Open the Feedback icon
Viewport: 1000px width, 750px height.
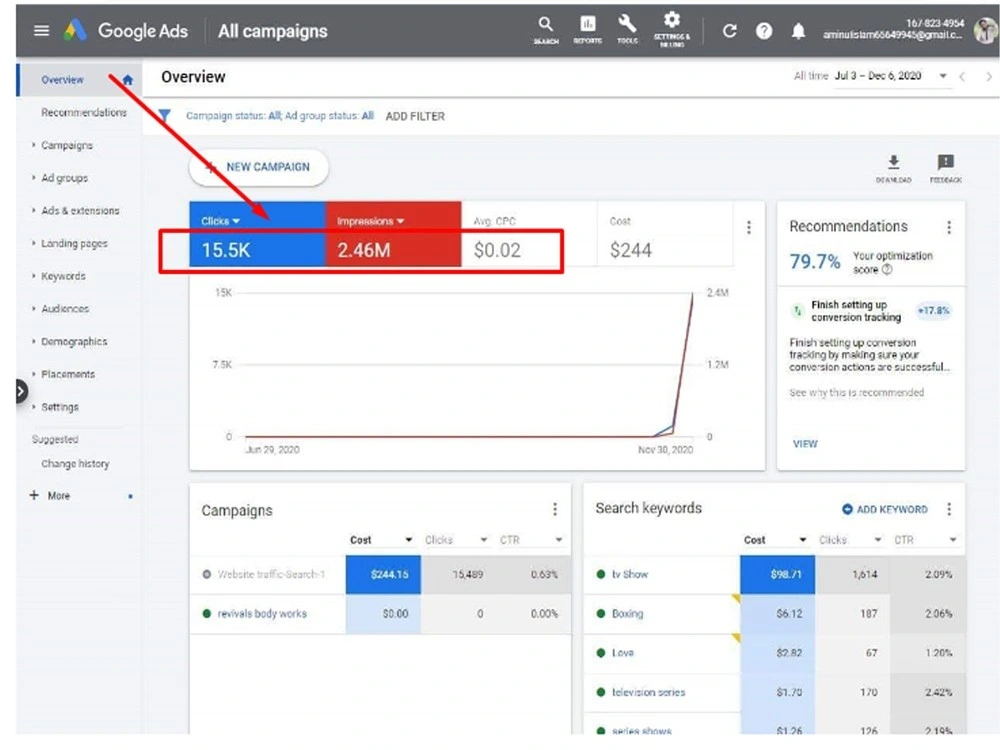945,168
